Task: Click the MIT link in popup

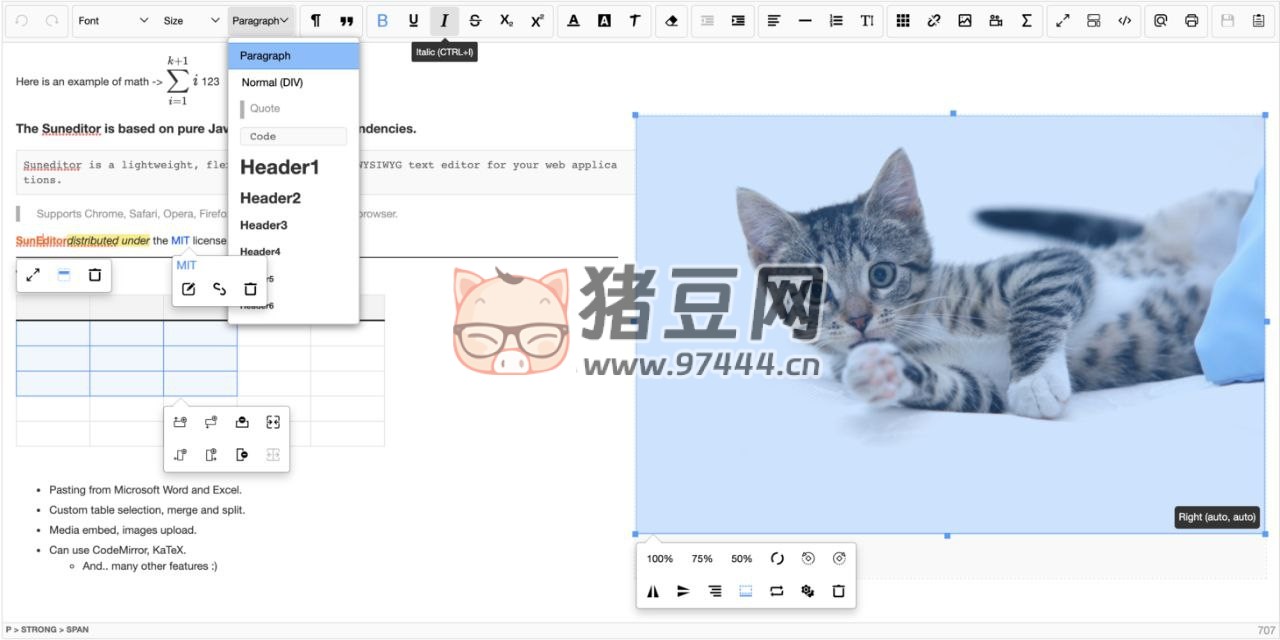Action: tap(187, 265)
